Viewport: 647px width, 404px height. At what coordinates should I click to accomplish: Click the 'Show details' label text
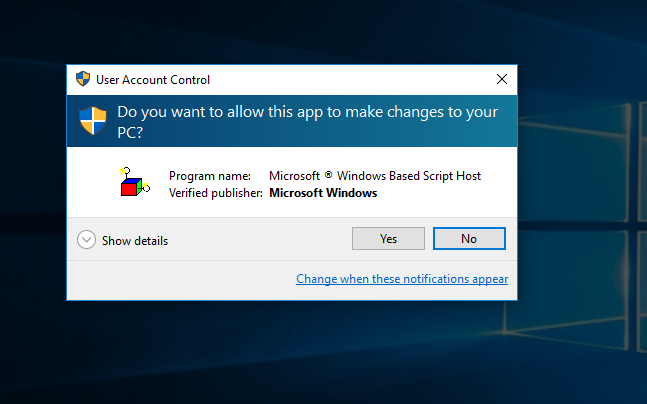pyautogui.click(x=135, y=241)
